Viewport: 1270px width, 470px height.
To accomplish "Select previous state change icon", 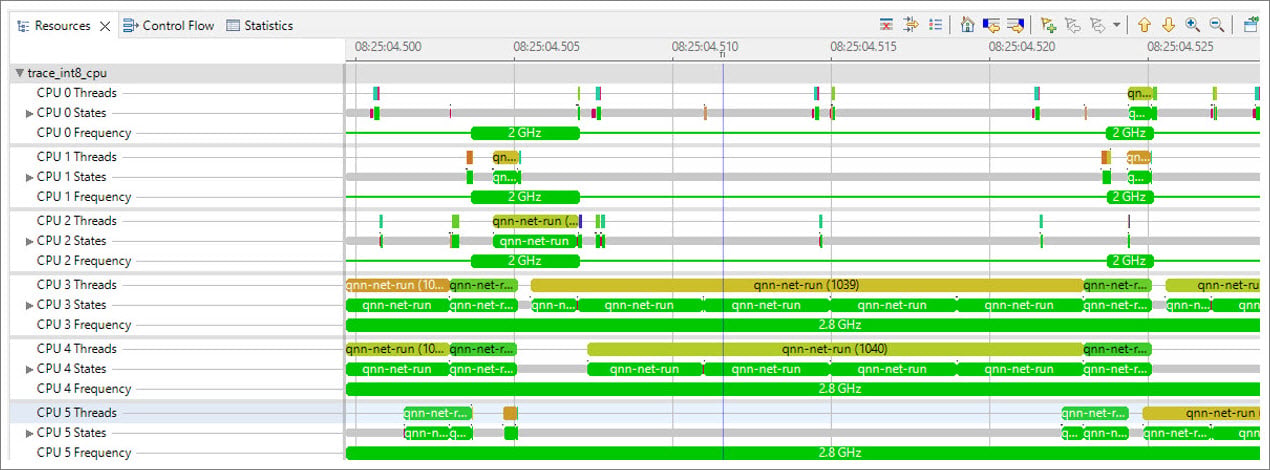I will (991, 25).
